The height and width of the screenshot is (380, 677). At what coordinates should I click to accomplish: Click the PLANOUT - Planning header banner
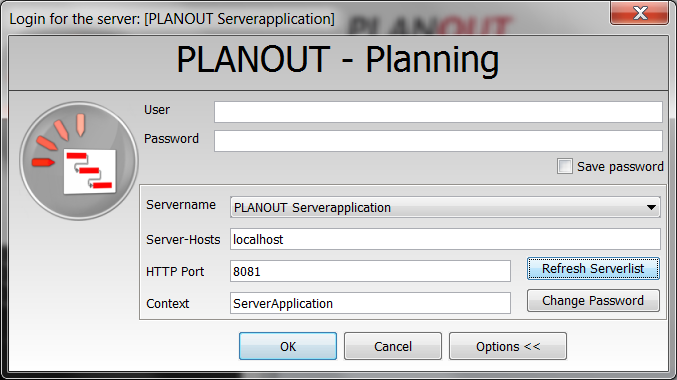point(338,63)
